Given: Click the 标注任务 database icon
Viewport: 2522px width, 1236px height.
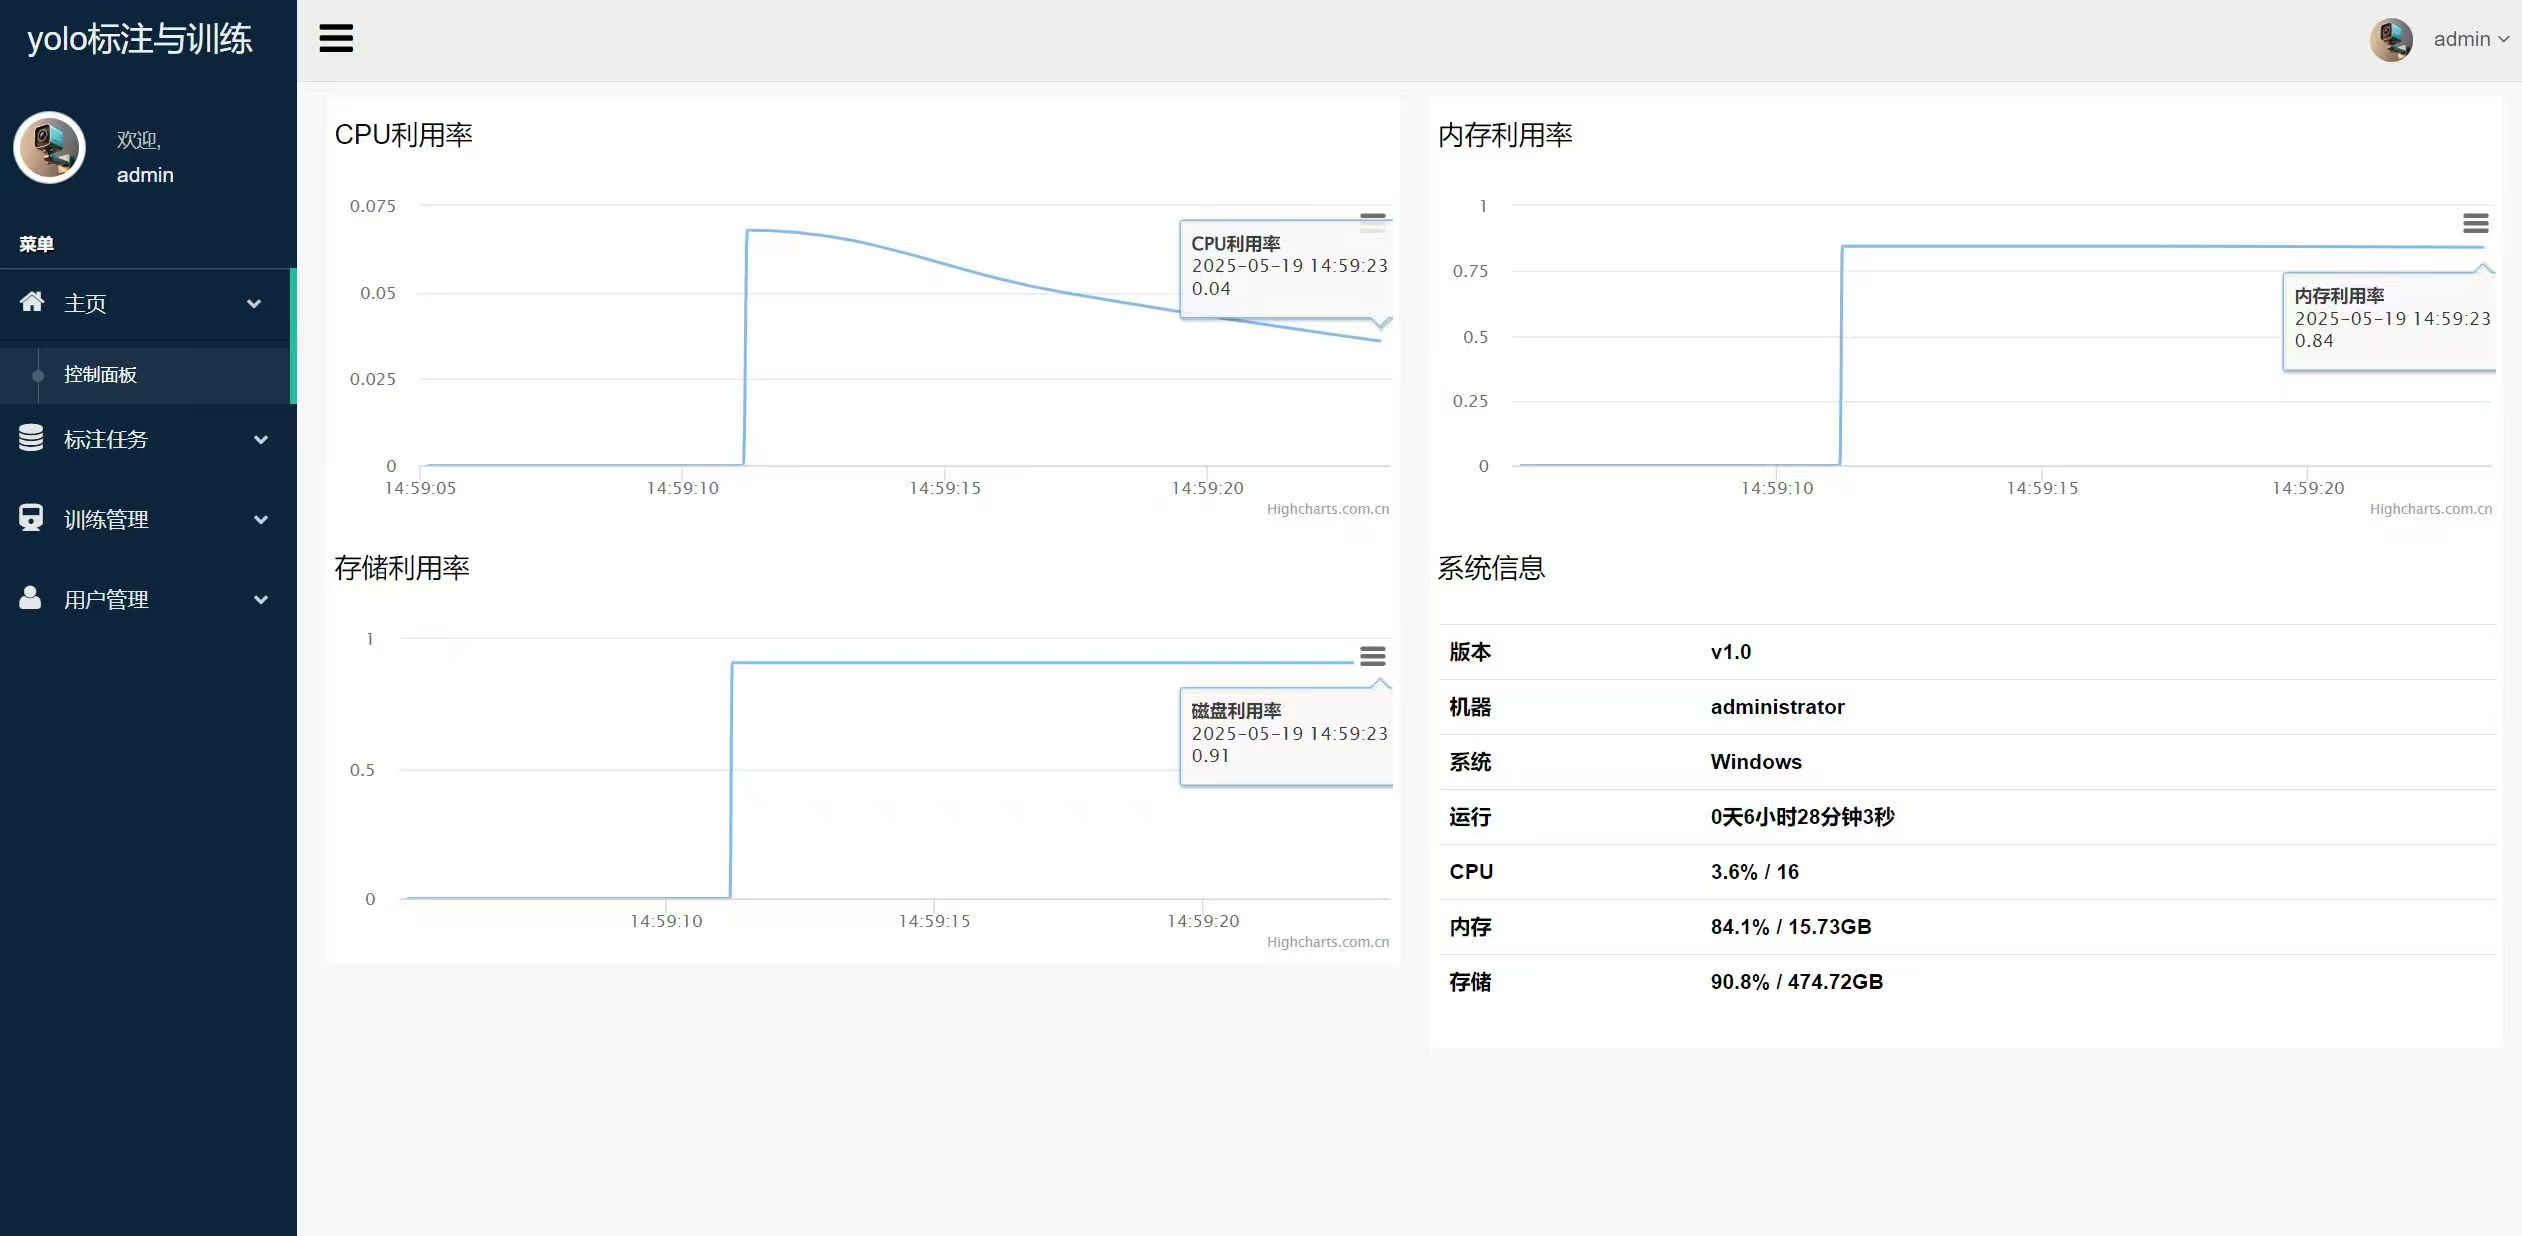Looking at the screenshot, I should 30,439.
